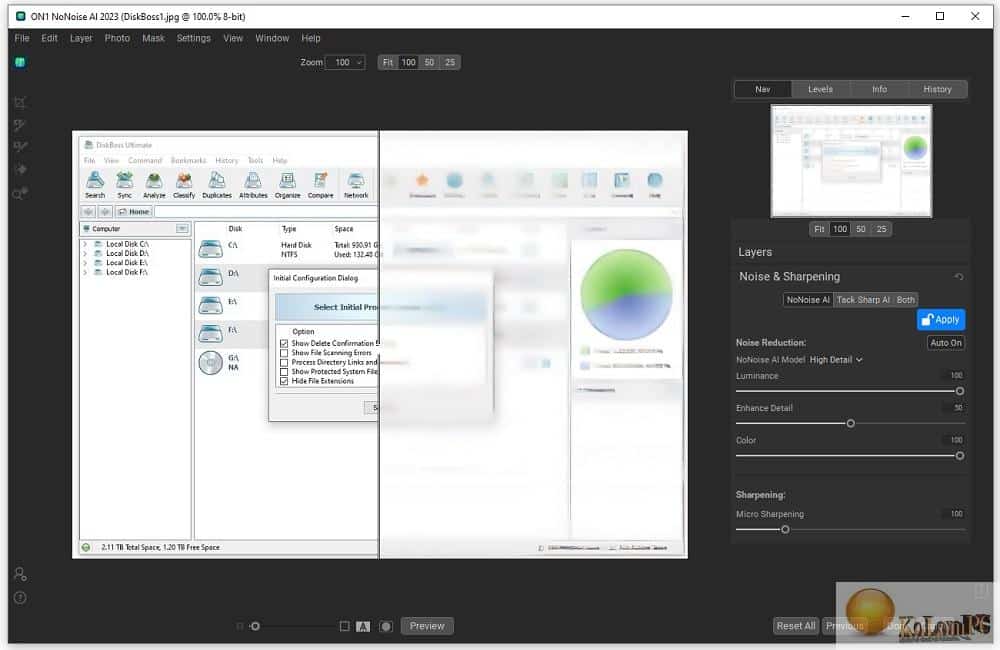Toggle the Auto On noise reduction button
1000x650 pixels.
click(x=946, y=343)
